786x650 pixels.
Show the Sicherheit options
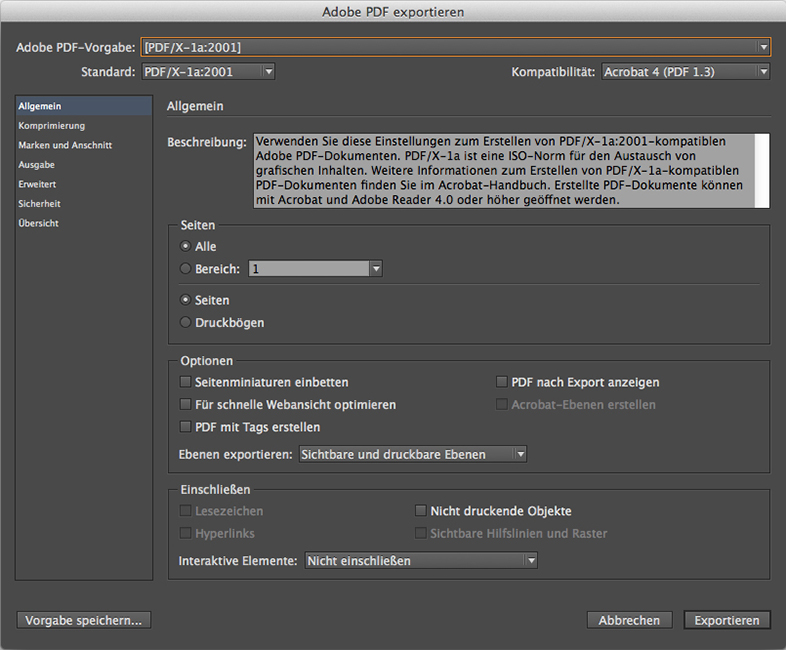click(x=40, y=204)
